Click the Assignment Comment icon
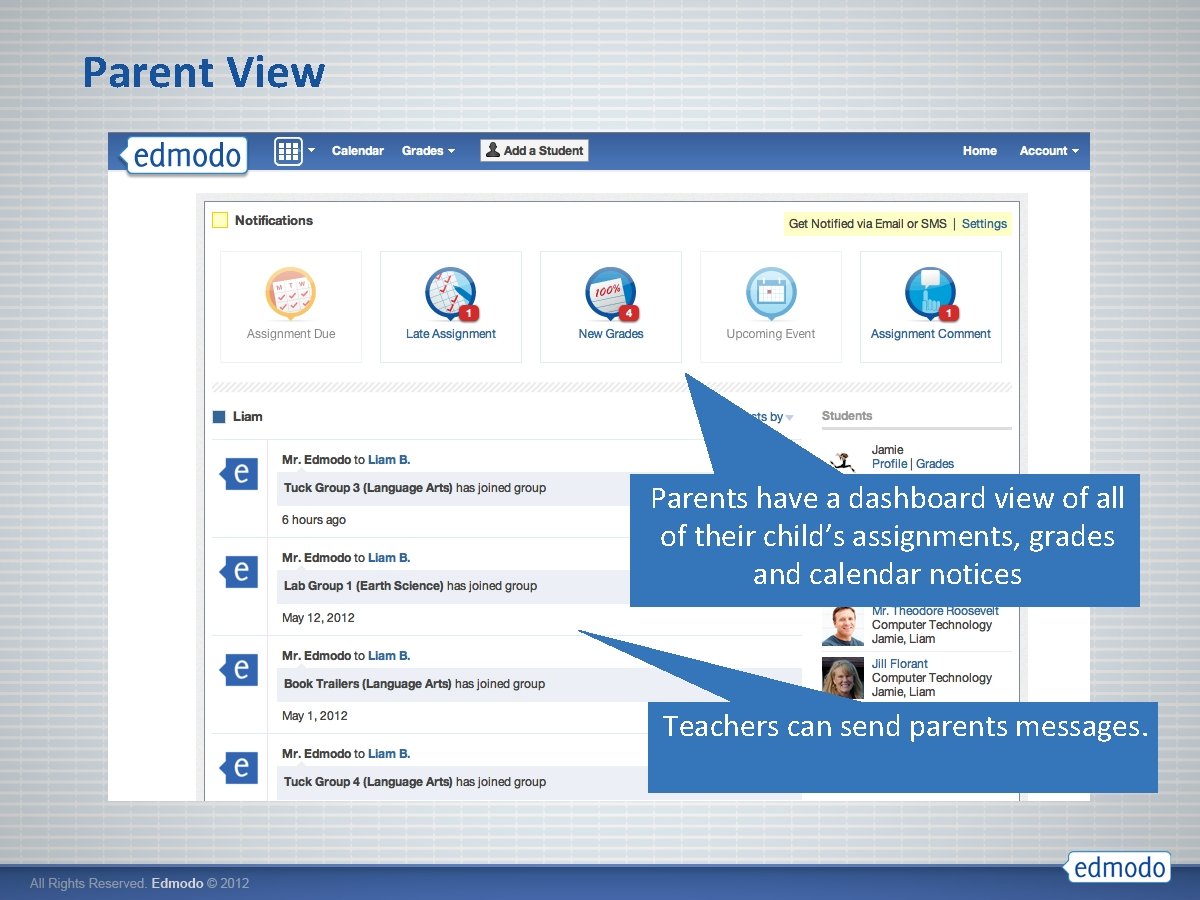This screenshot has height=900, width=1200. click(928, 293)
